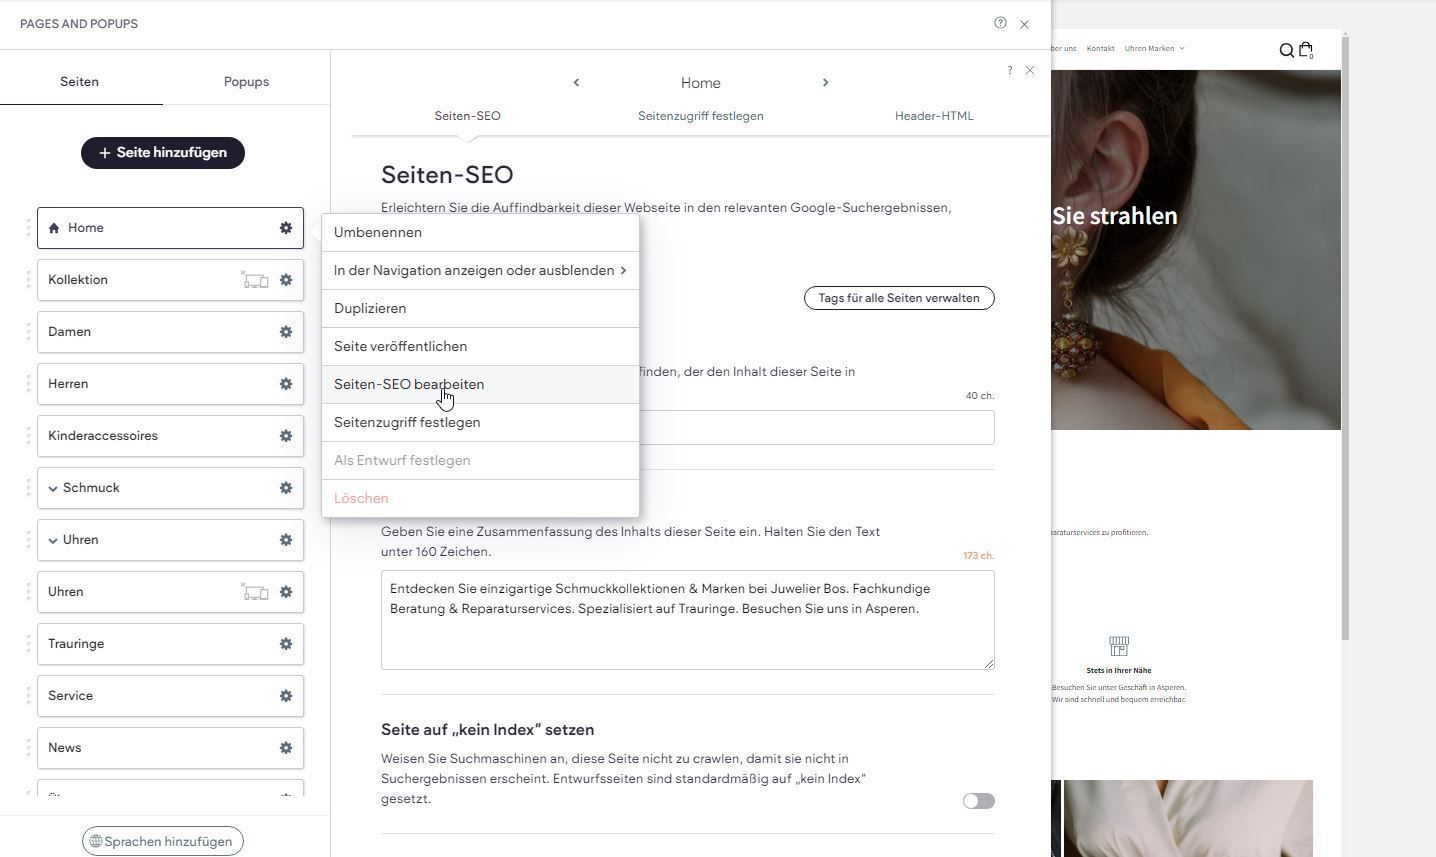Open settings gear for Damen page

pos(286,332)
